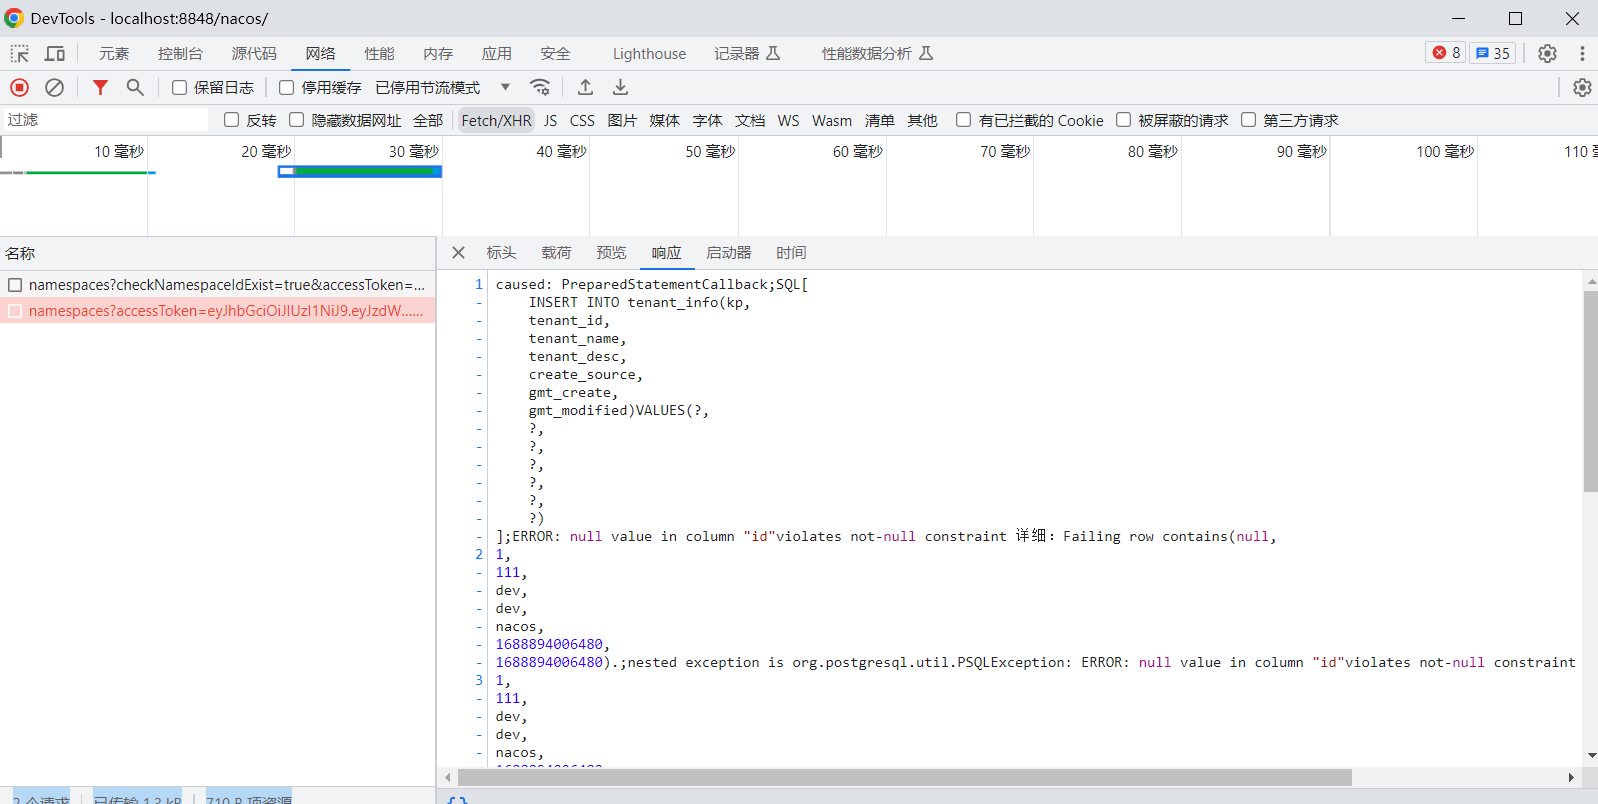Filter requests by CSS type

point(582,120)
